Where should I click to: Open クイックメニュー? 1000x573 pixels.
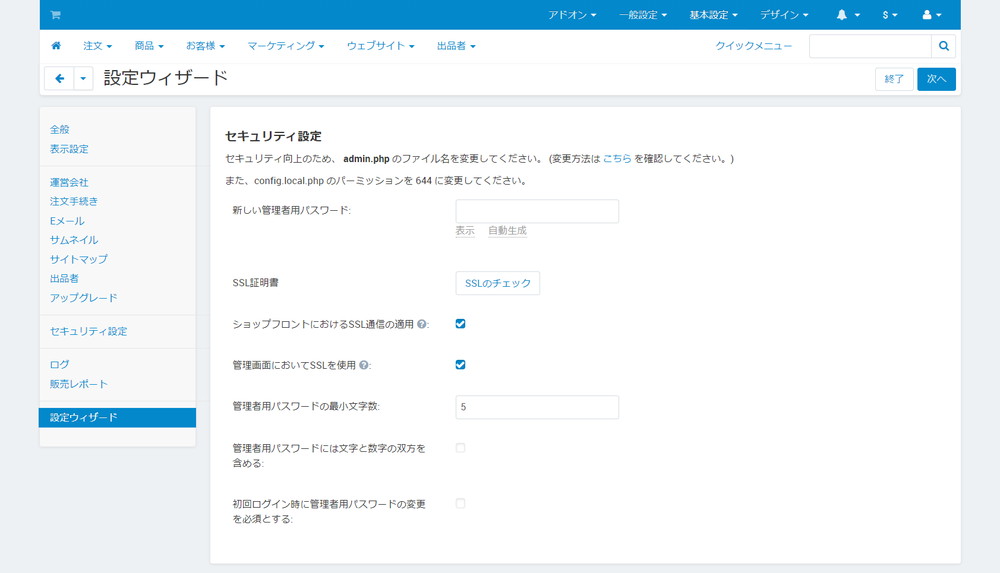click(753, 46)
